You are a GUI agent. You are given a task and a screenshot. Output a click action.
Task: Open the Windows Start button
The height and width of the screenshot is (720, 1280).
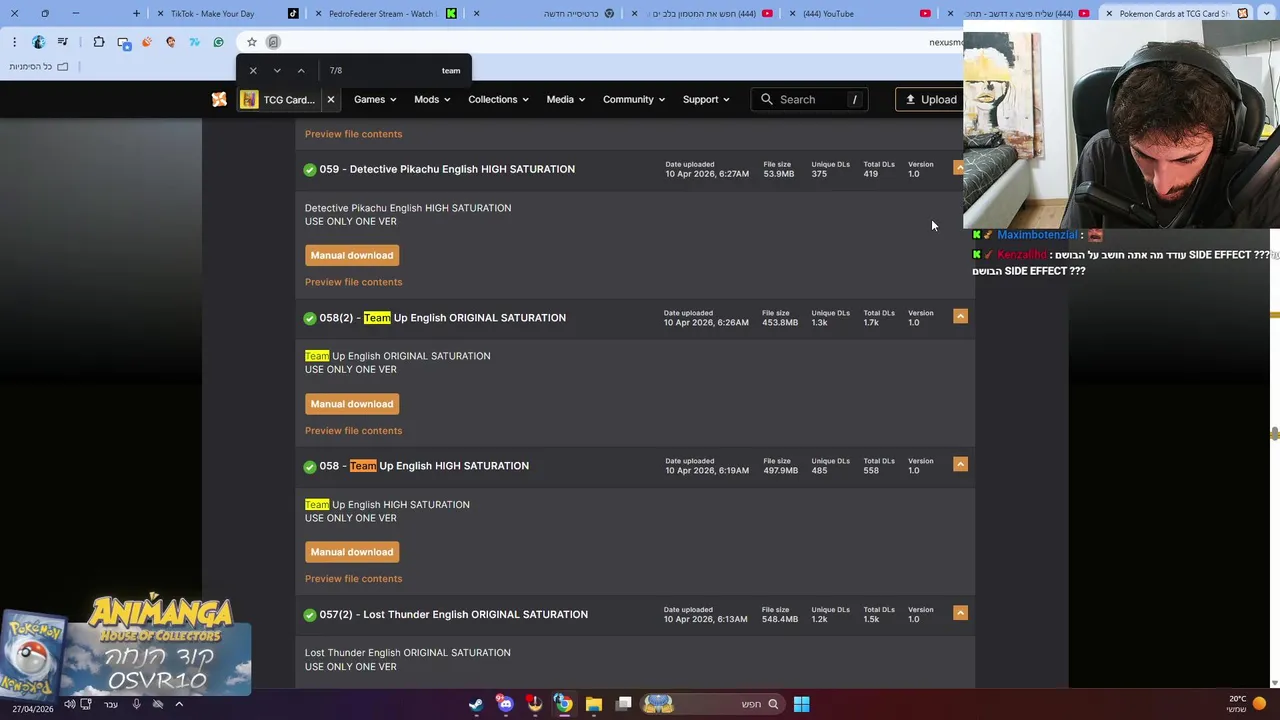(x=801, y=704)
